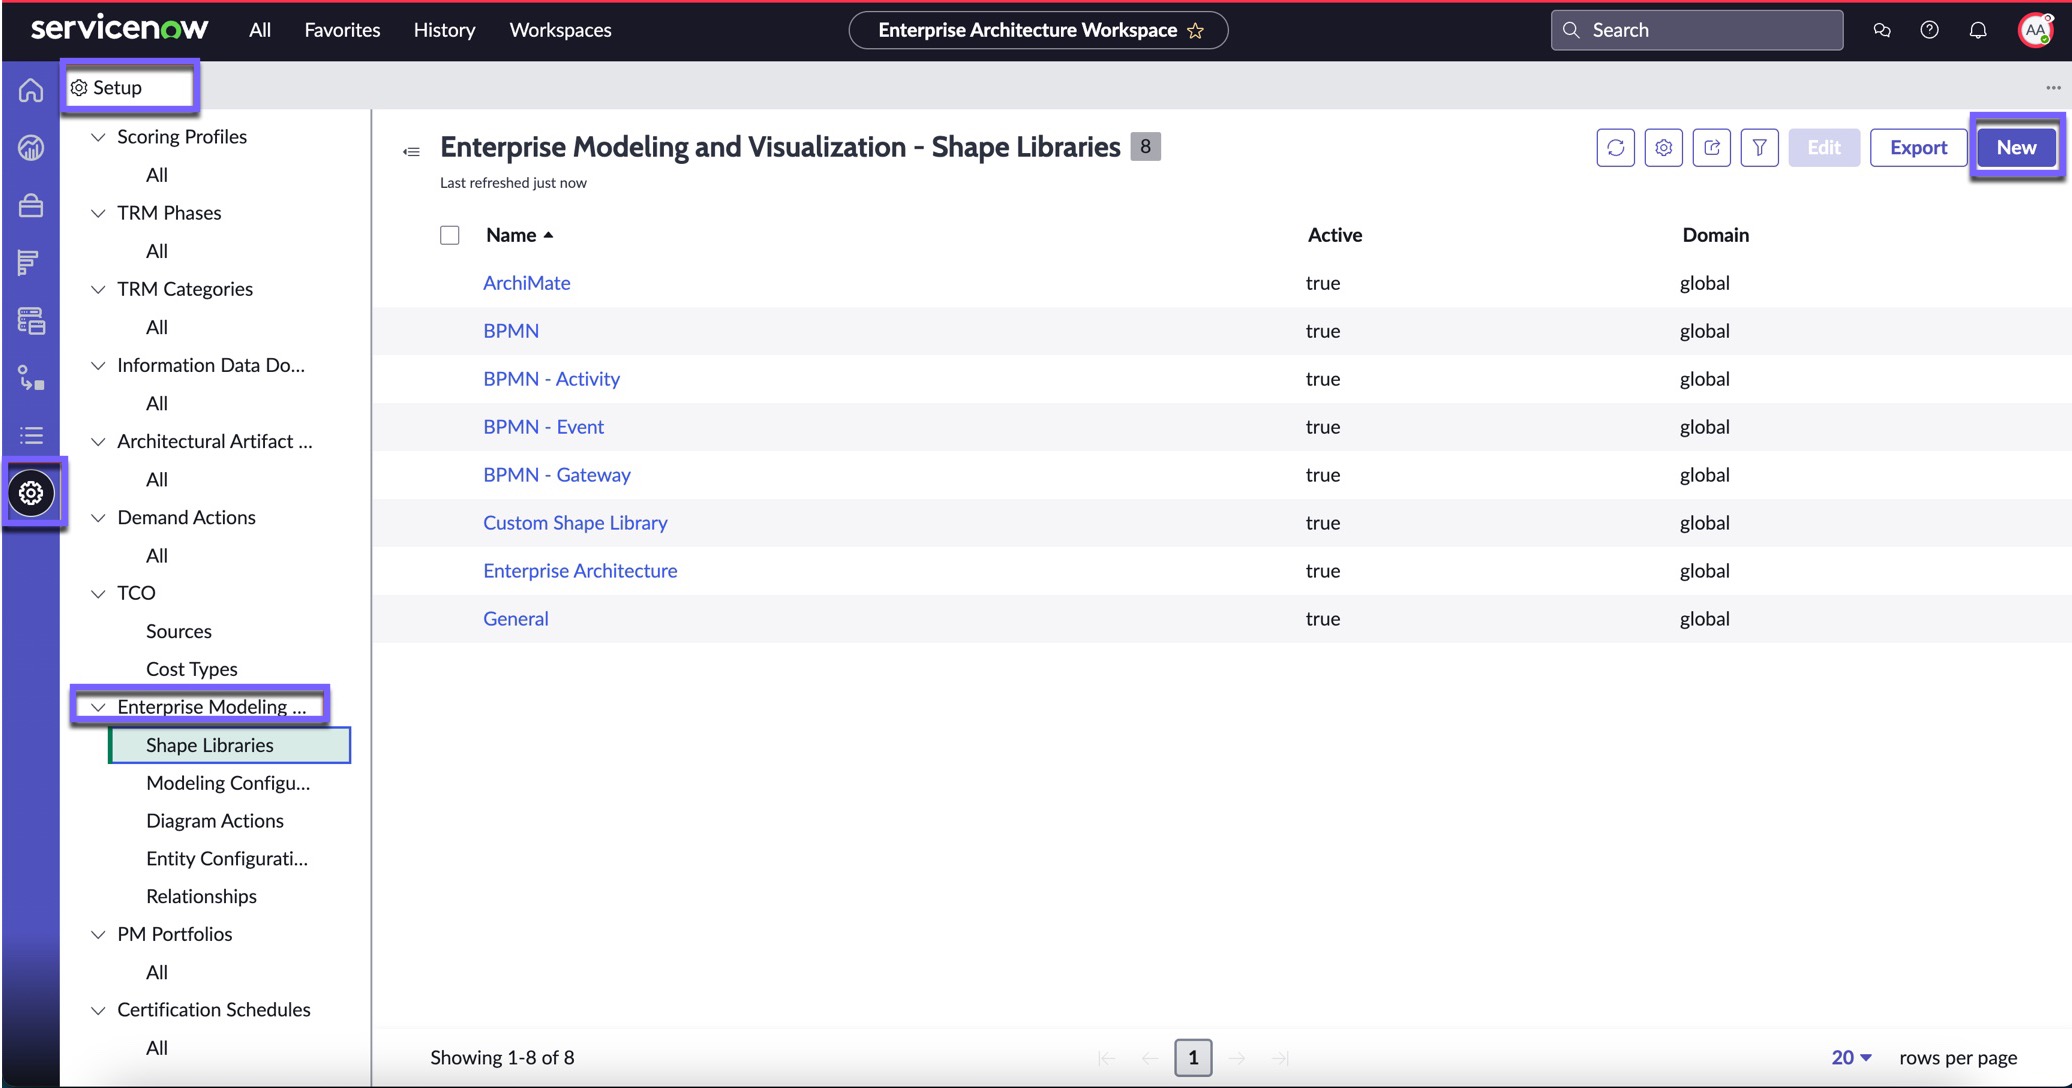Open the Custom Shape Library record

tap(575, 523)
